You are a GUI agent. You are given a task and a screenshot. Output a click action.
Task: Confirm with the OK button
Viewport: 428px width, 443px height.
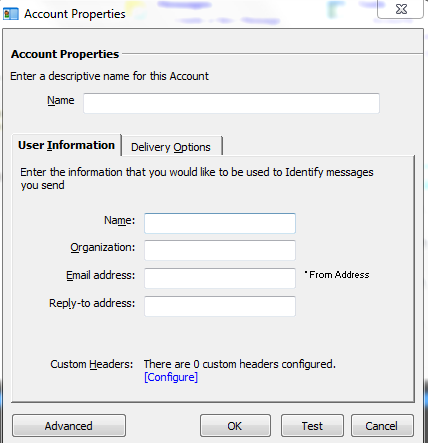tap(235, 426)
